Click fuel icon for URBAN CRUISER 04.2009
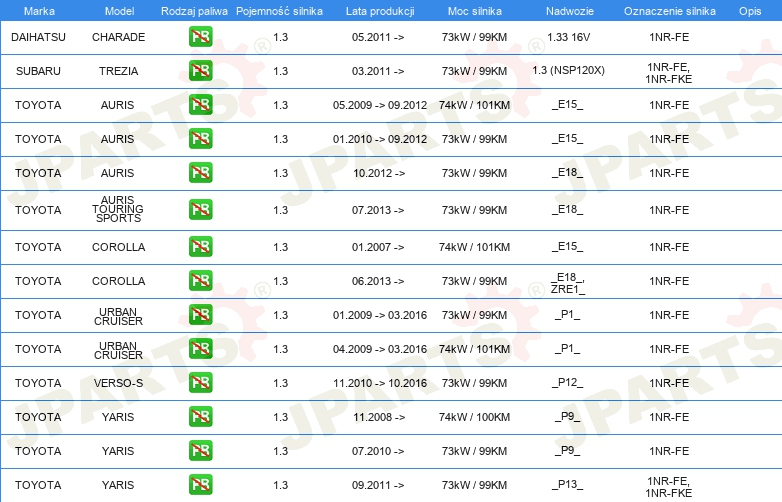 [x=200, y=348]
